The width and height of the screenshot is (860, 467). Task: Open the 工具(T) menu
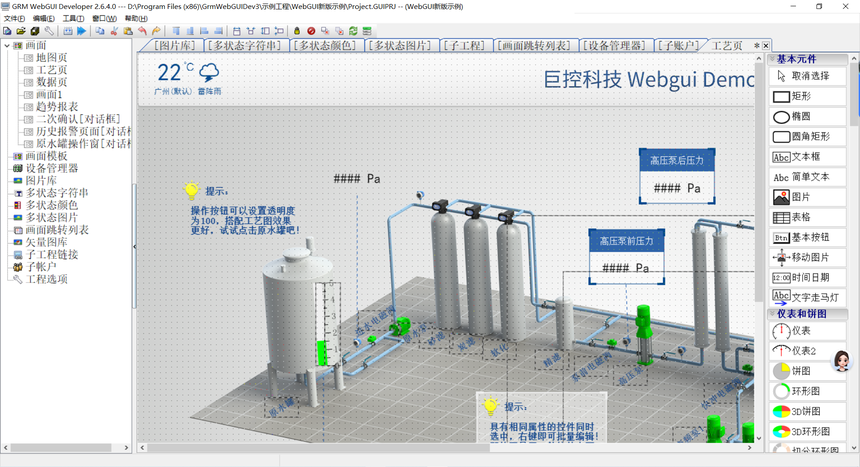point(73,19)
